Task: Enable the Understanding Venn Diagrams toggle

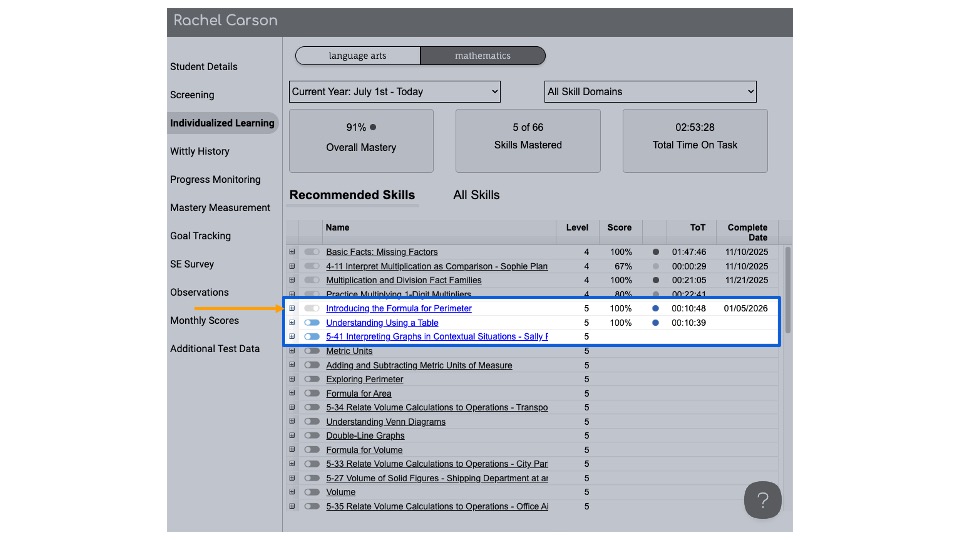Action: click(312, 421)
